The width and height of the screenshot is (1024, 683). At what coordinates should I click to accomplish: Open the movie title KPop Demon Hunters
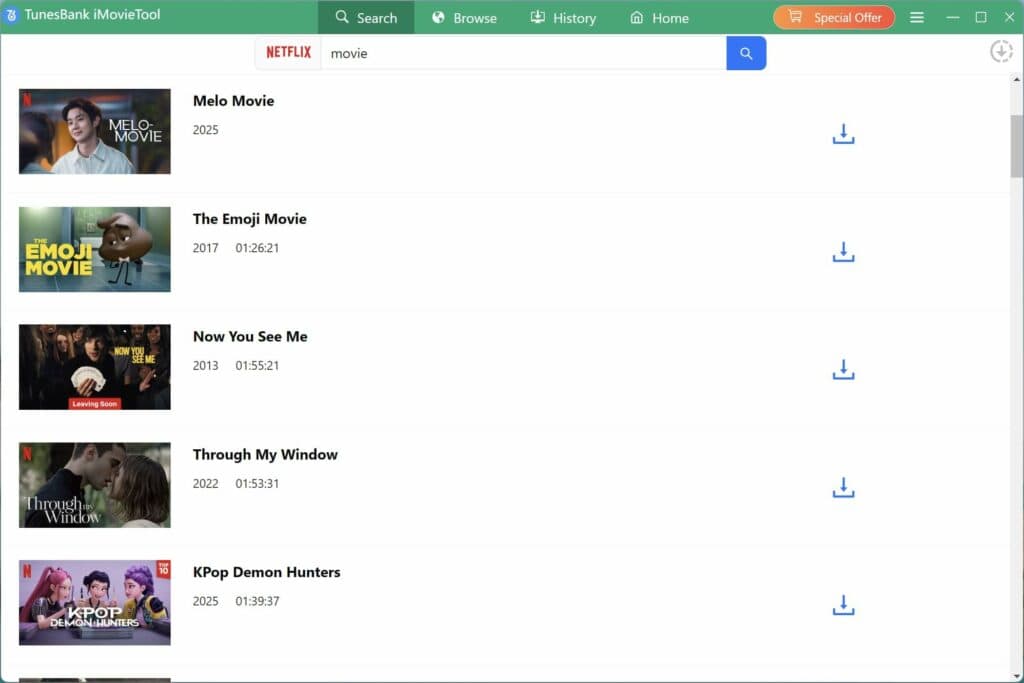click(267, 572)
